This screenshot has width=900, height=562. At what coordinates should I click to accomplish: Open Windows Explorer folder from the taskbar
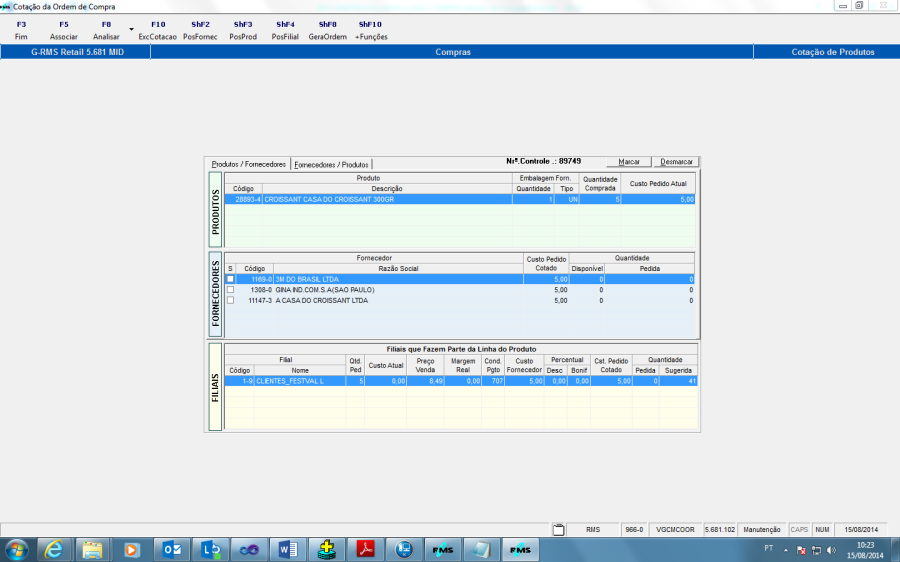(x=92, y=550)
